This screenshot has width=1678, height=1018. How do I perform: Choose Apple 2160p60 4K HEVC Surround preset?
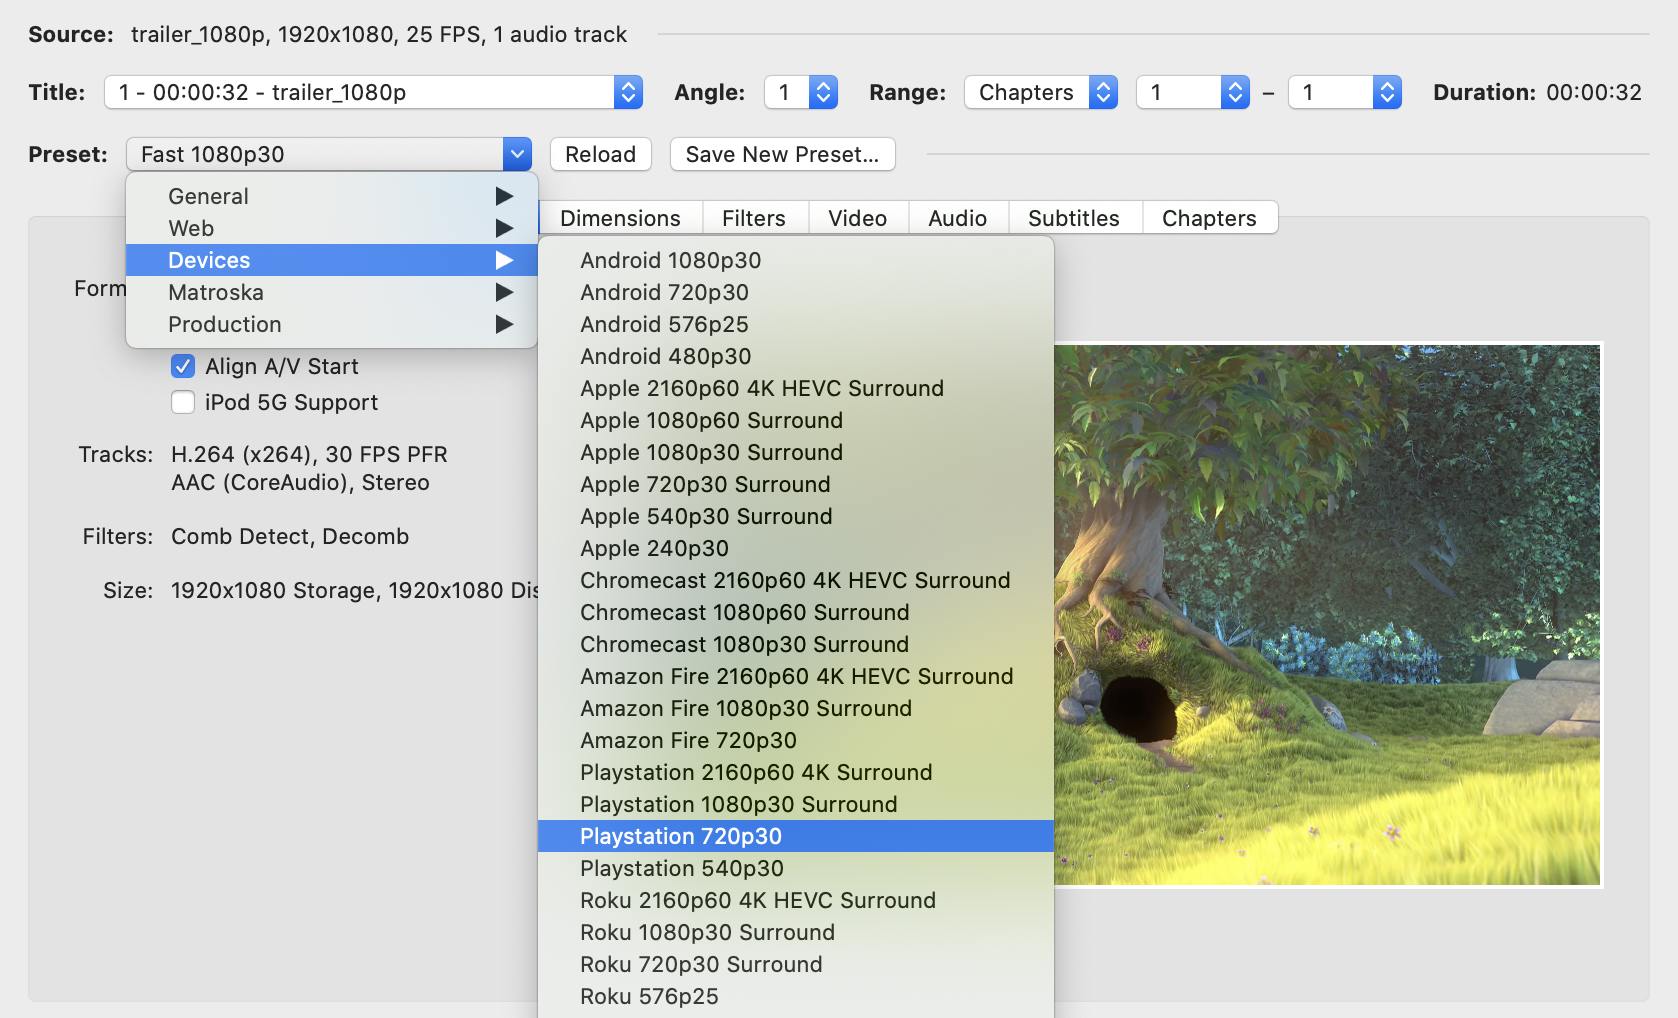coord(796,388)
